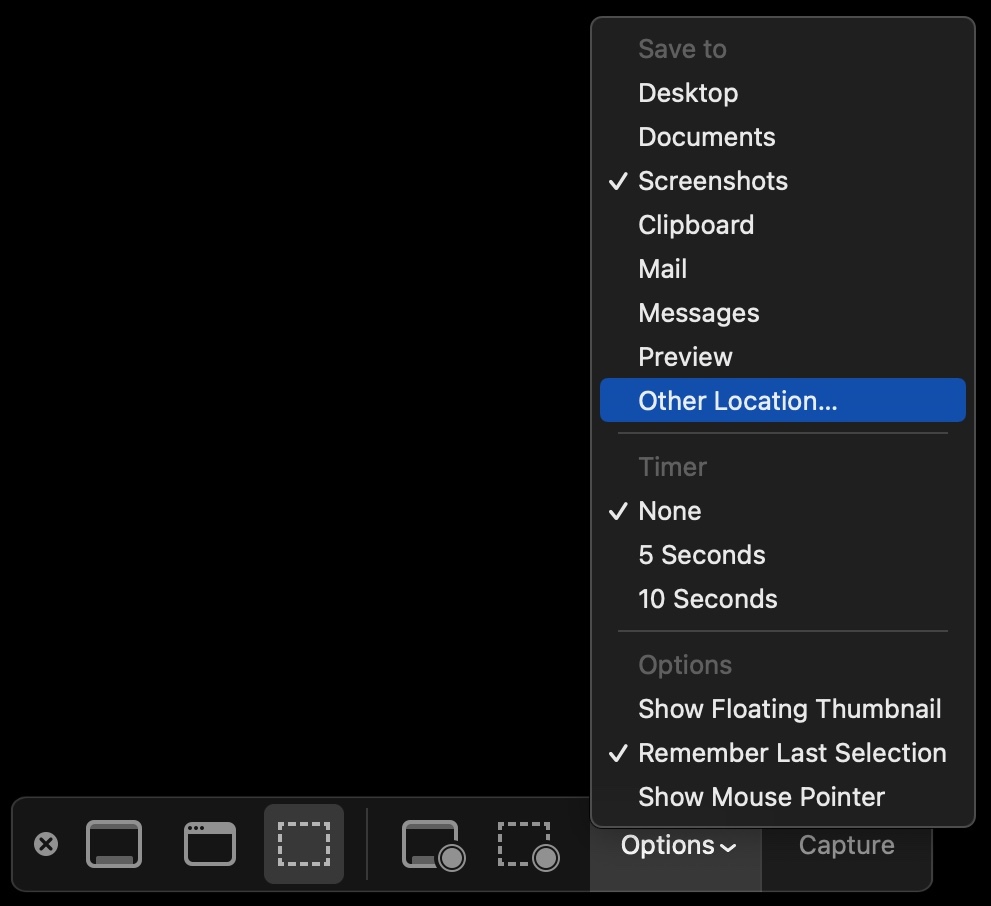The image size is (991, 906).
Task: Select Record Selected Portion icon
Action: click(x=528, y=845)
